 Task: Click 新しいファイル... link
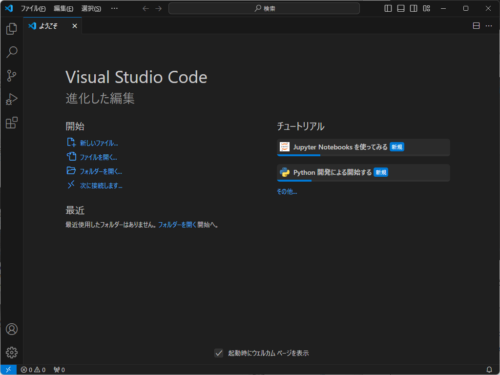[x=99, y=143]
